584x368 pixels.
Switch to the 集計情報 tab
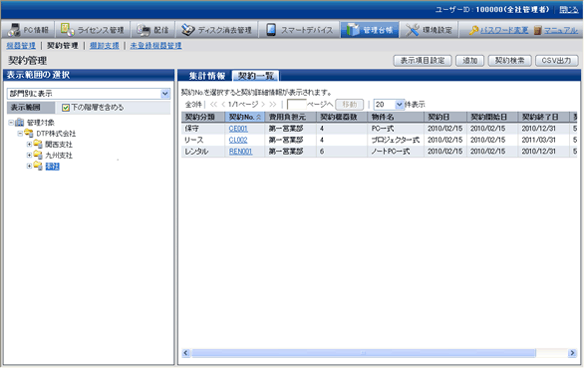[x=207, y=76]
